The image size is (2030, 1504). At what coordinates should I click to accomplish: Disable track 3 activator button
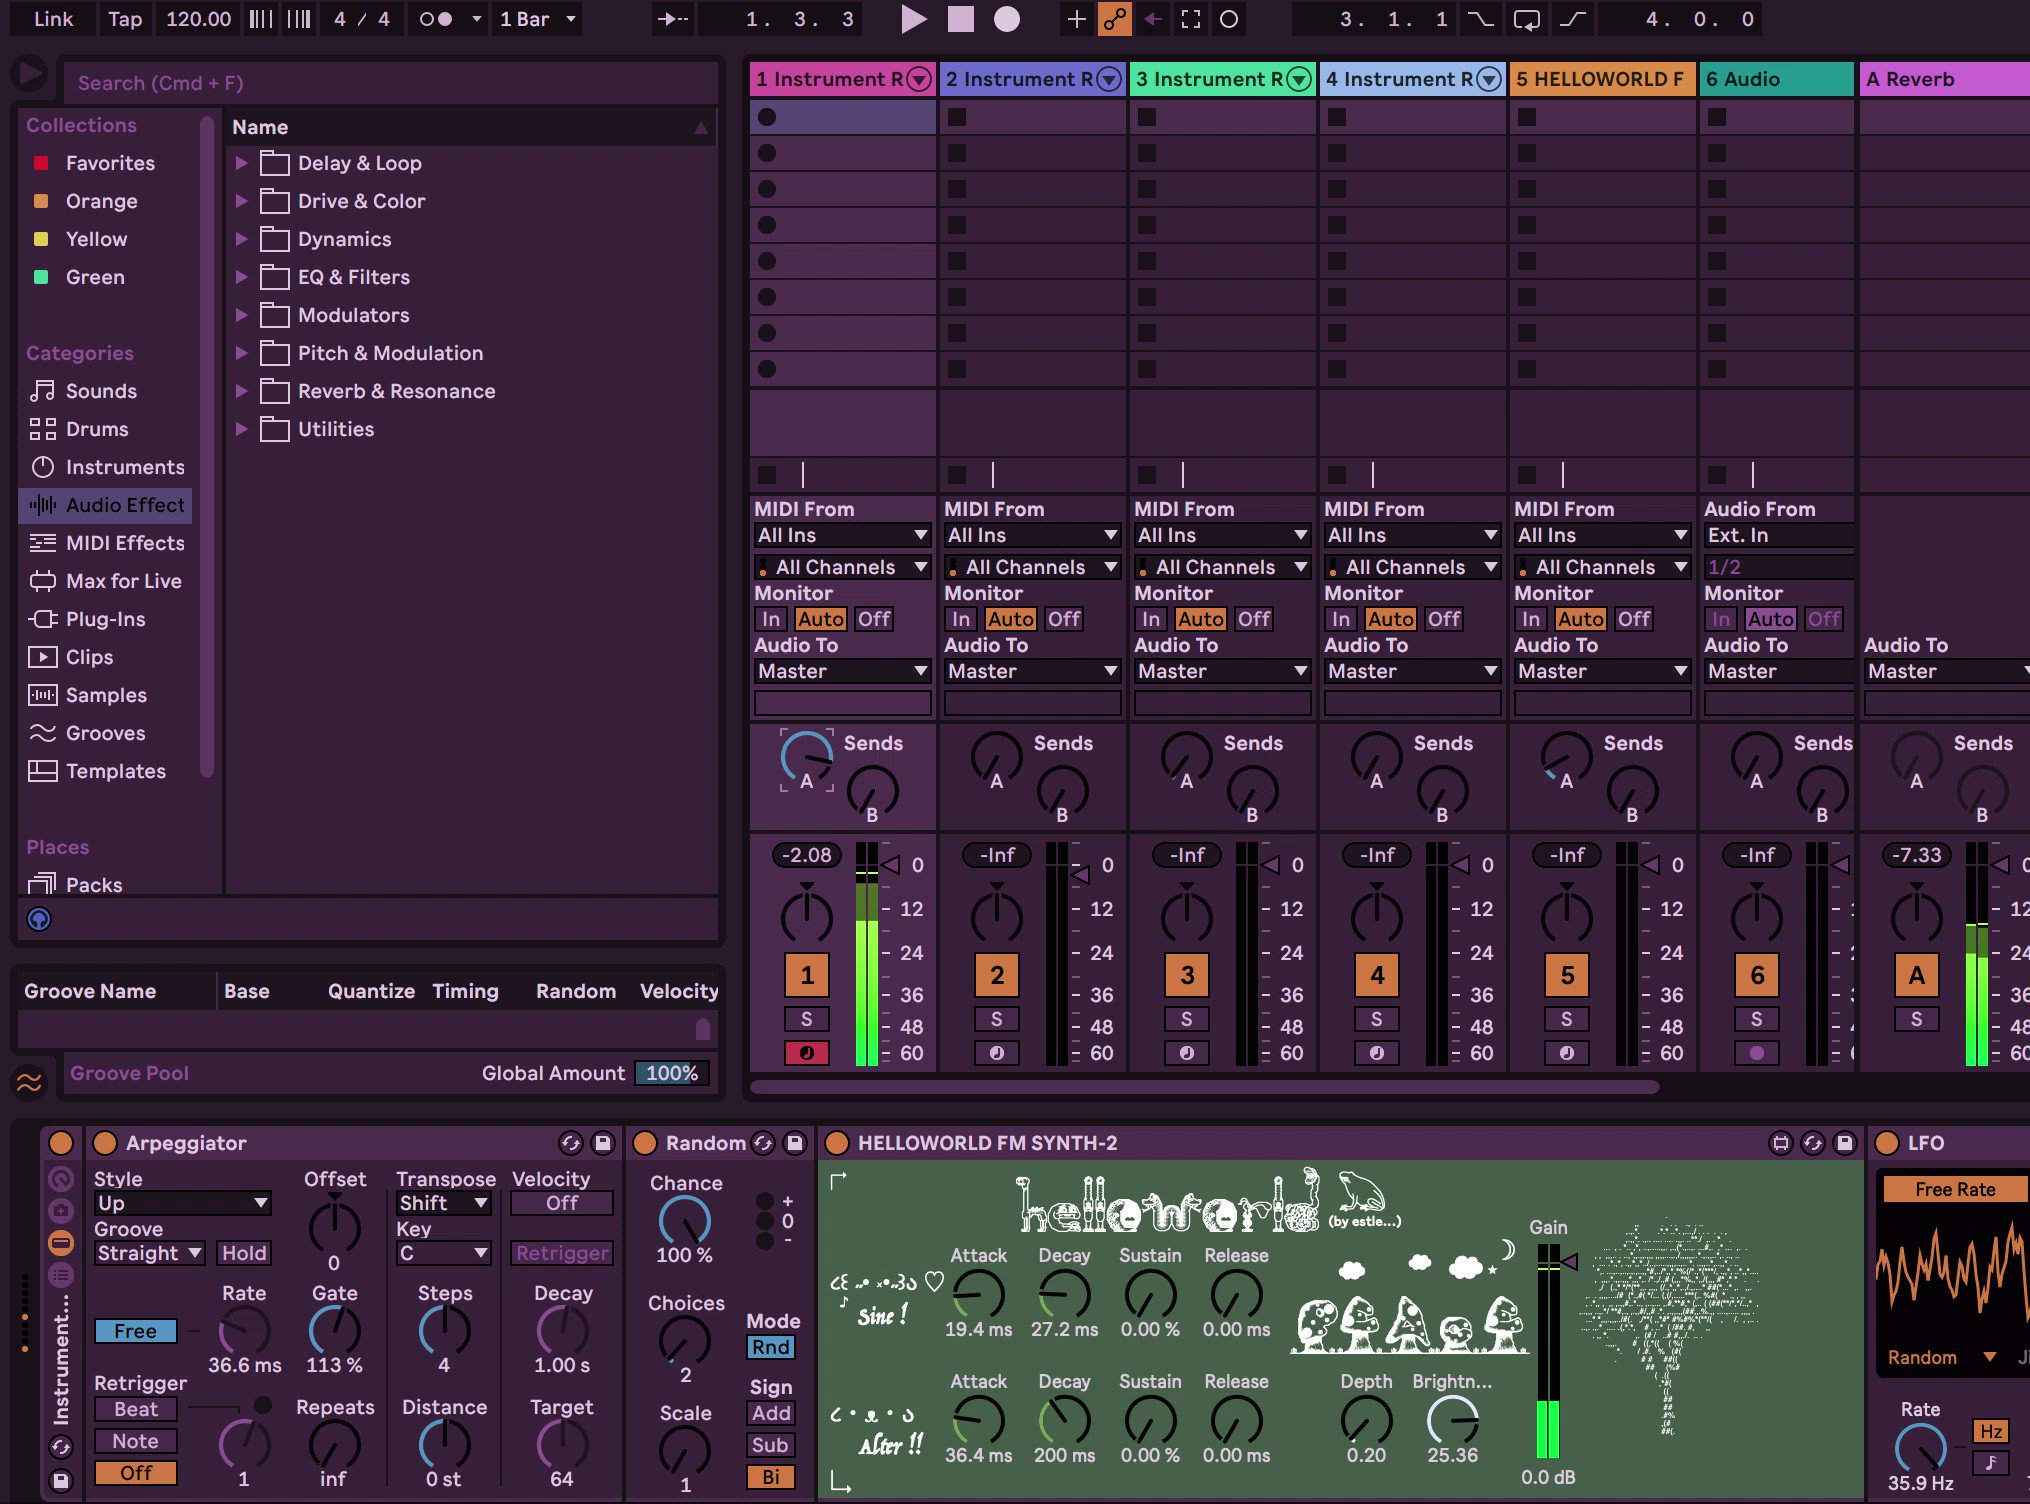[1186, 975]
